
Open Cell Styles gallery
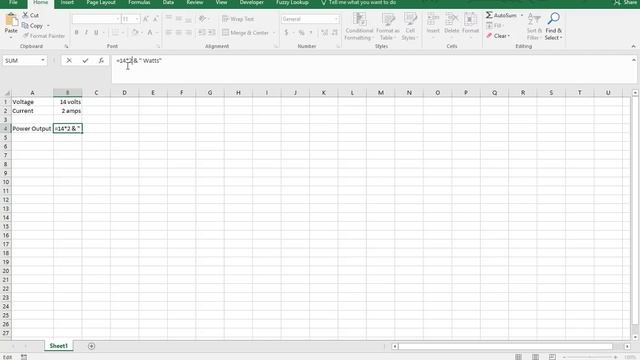tap(409, 27)
